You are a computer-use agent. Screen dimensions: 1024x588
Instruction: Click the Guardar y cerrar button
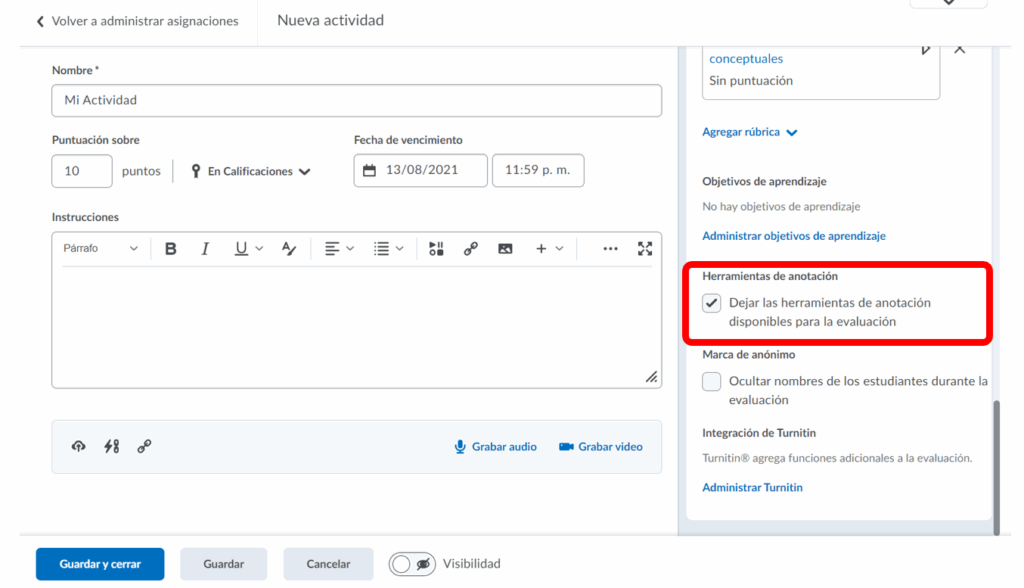coord(100,564)
